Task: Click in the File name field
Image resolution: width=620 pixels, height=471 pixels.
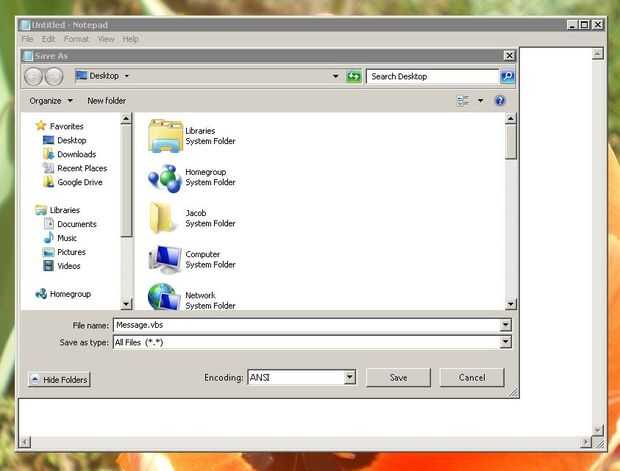Action: point(307,325)
